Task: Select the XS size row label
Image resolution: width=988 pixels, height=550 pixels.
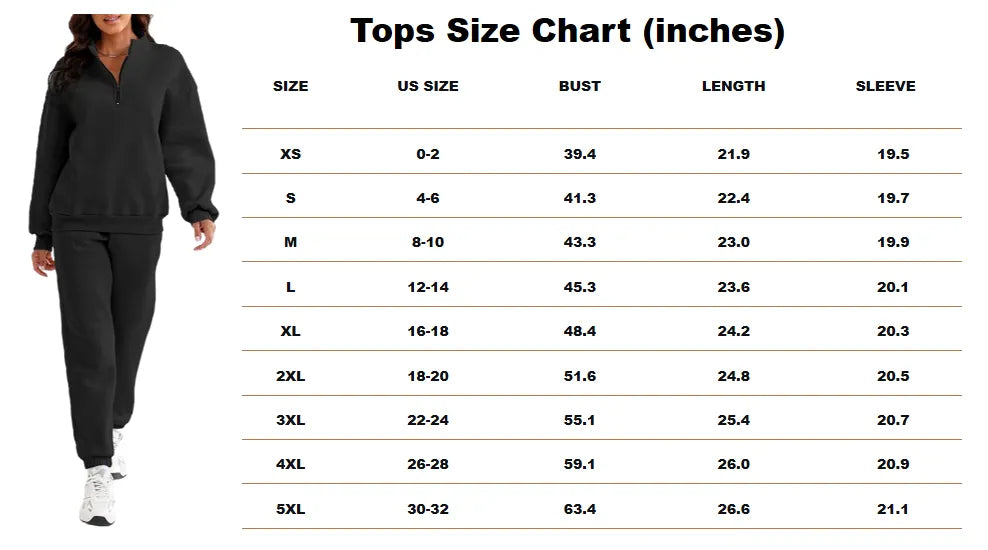Action: 290,154
